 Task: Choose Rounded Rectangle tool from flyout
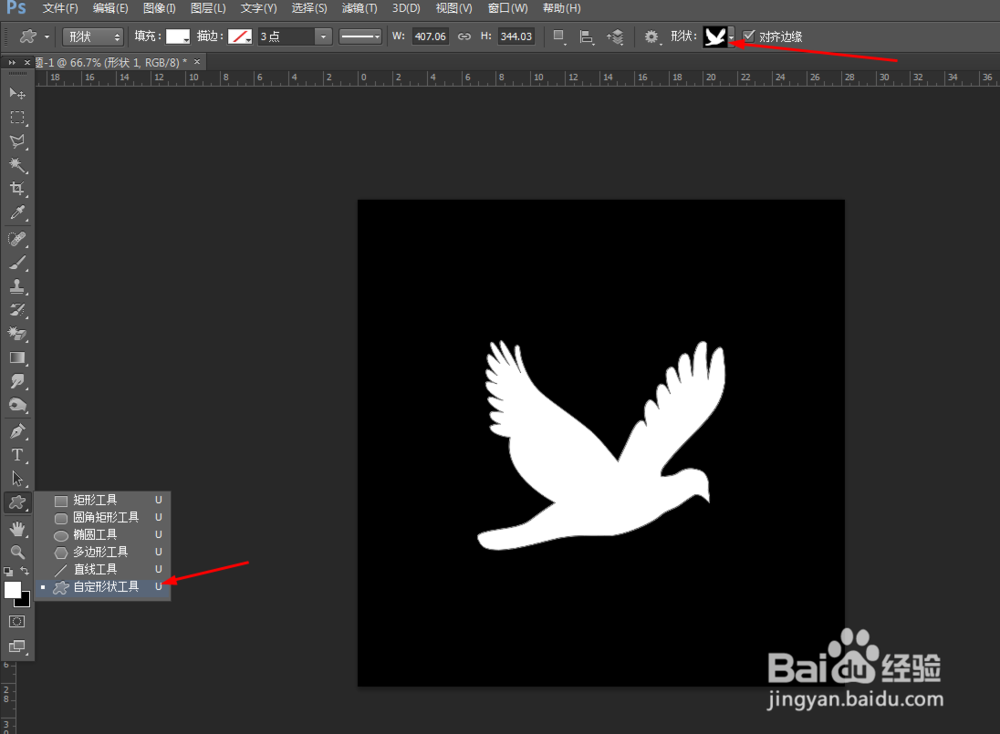(103, 517)
